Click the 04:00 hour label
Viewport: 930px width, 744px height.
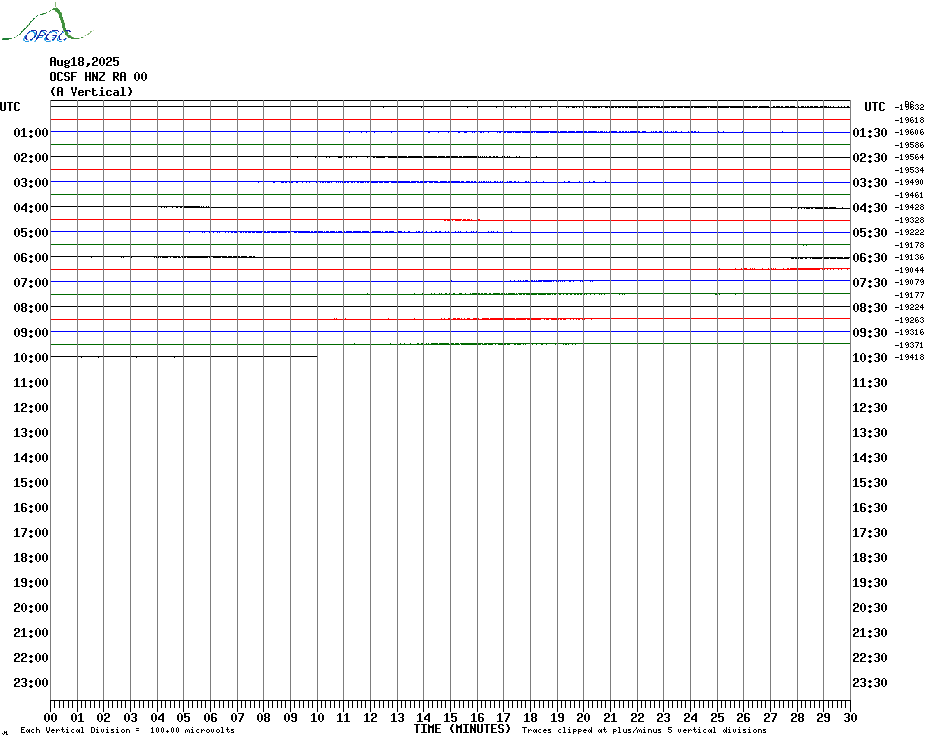point(31,208)
